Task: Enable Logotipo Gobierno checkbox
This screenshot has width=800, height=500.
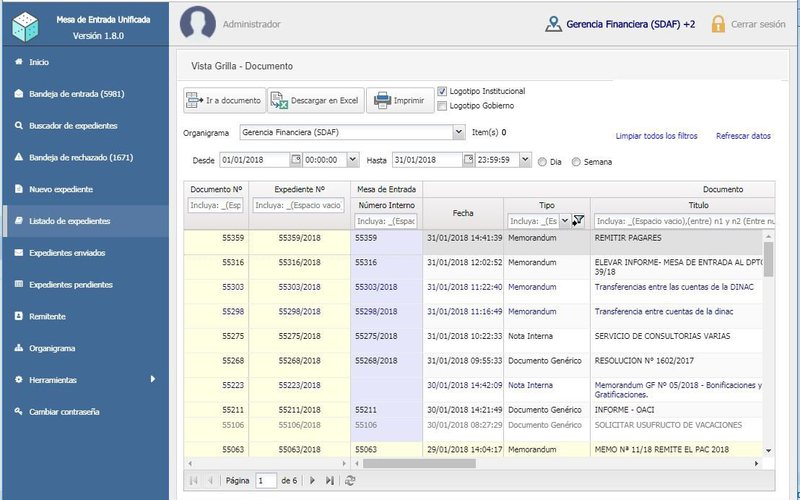Action: tap(442, 106)
